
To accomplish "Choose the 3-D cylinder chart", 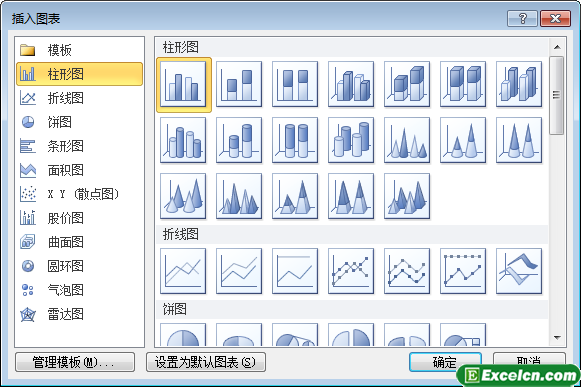I will (x=351, y=140).
